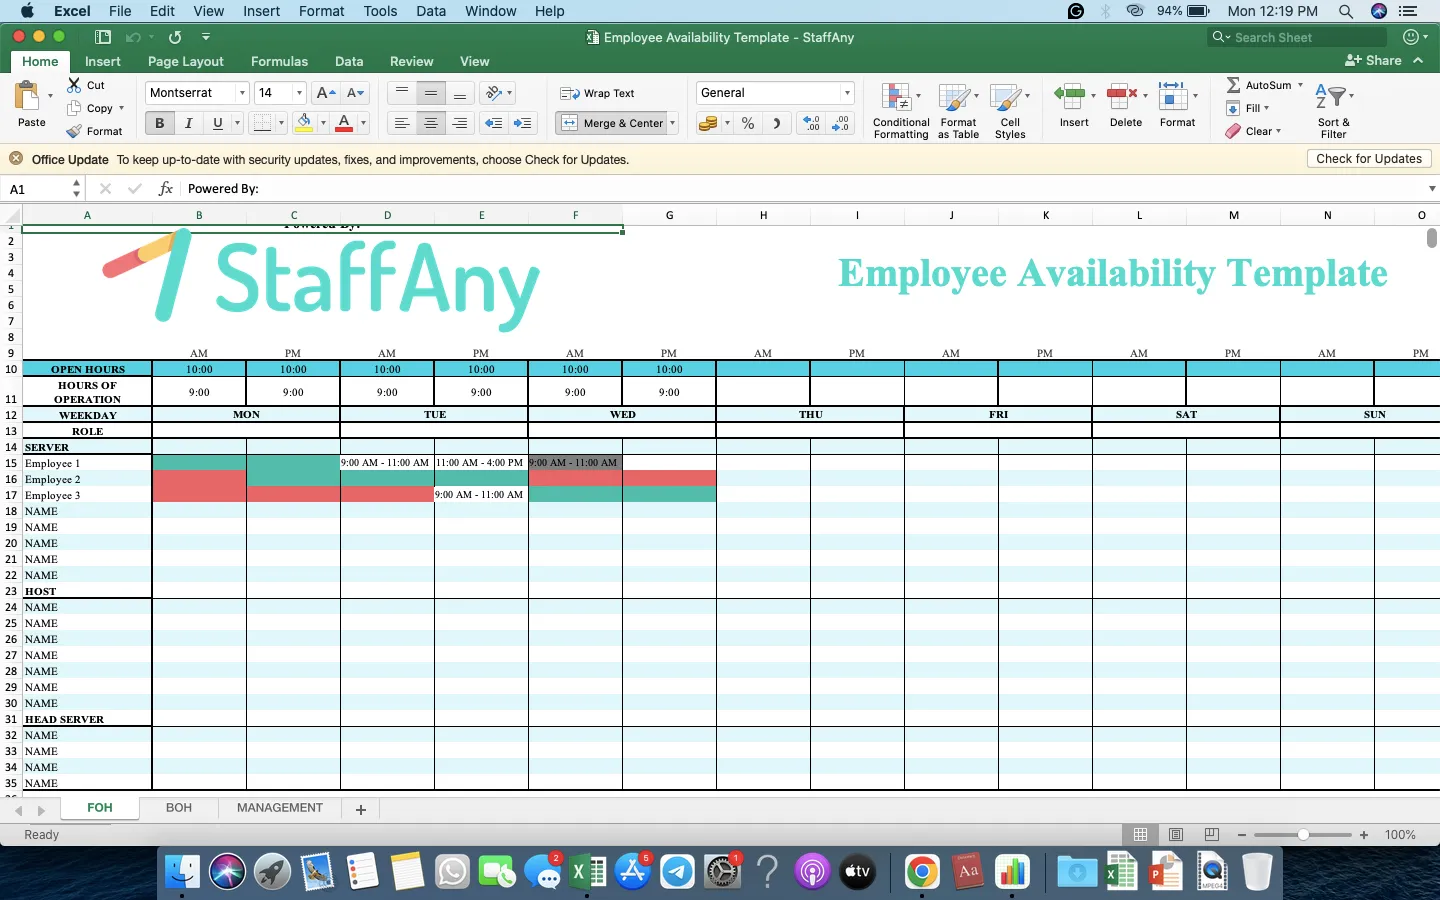Click the Check for Updates button
The width and height of the screenshot is (1440, 900).
(x=1369, y=159)
